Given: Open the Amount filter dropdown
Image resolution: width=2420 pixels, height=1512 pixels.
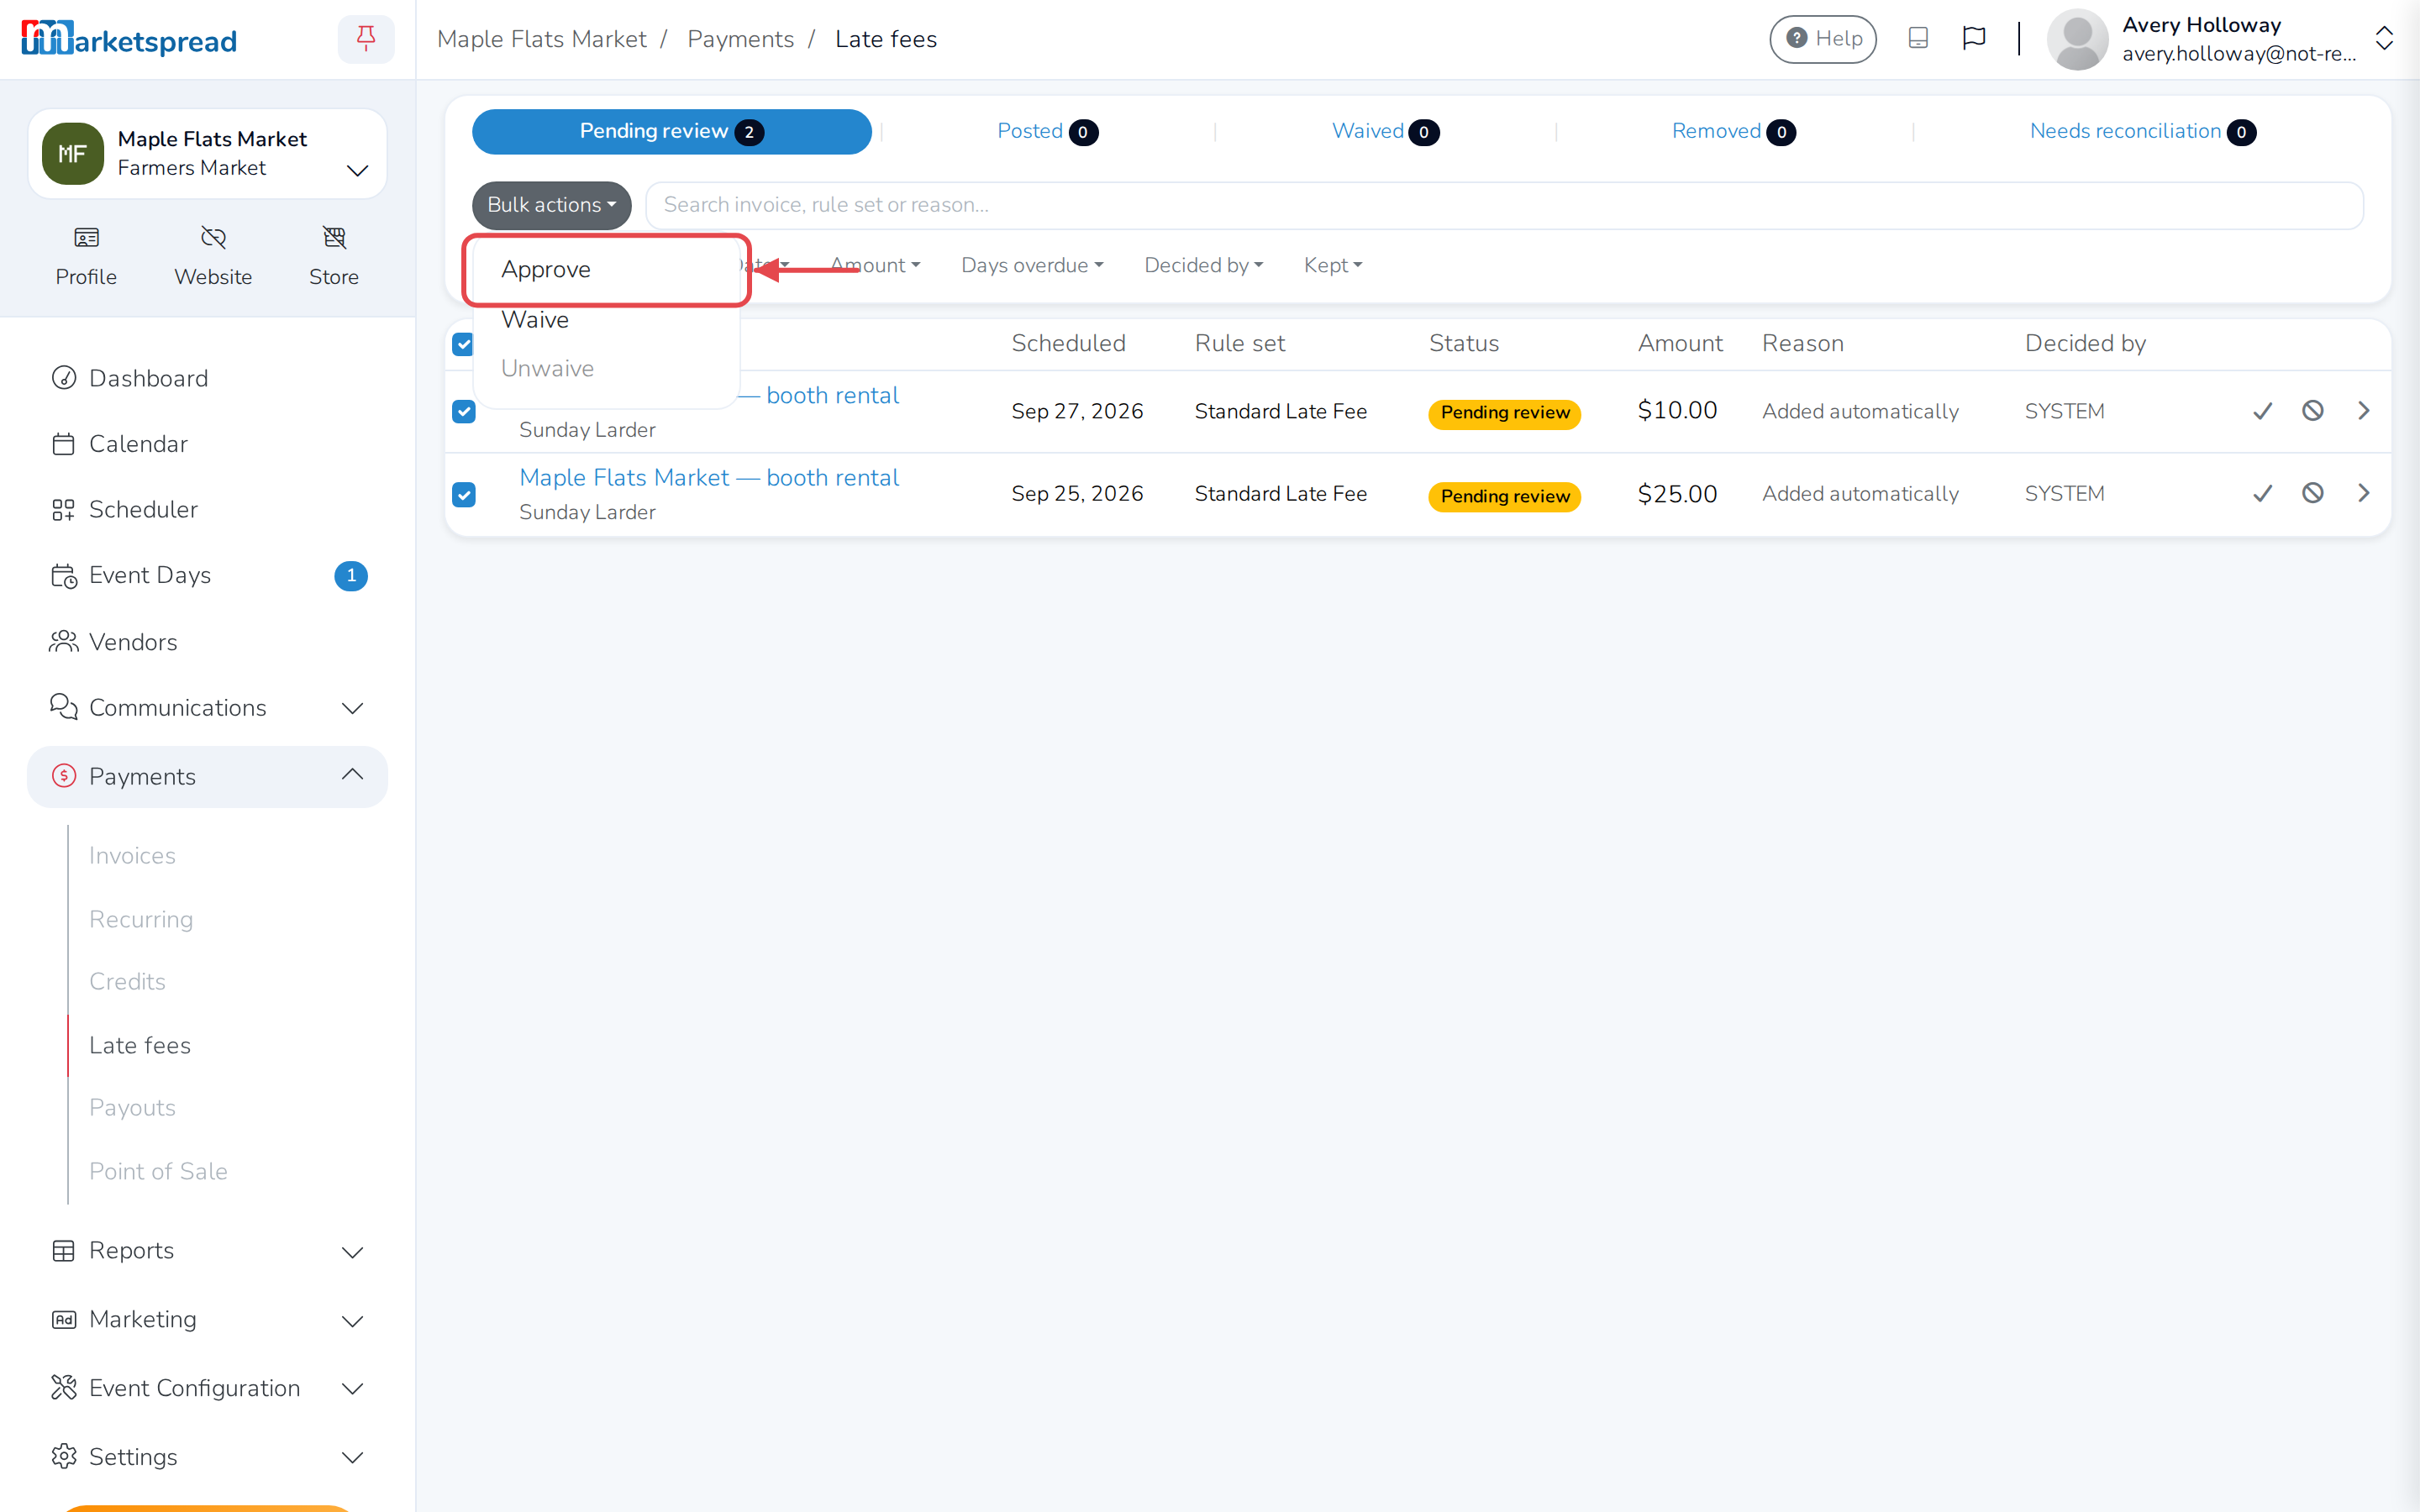Looking at the screenshot, I should pos(875,265).
